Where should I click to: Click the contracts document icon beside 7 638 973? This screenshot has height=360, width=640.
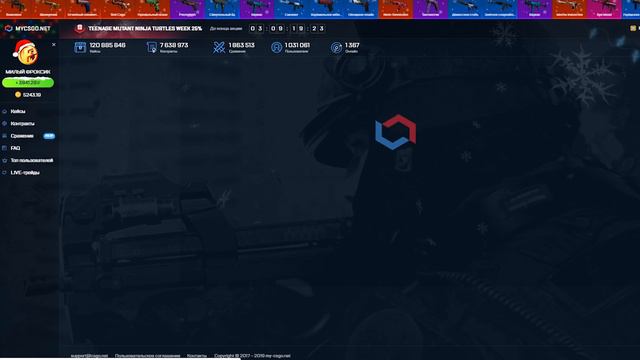tap(151, 48)
